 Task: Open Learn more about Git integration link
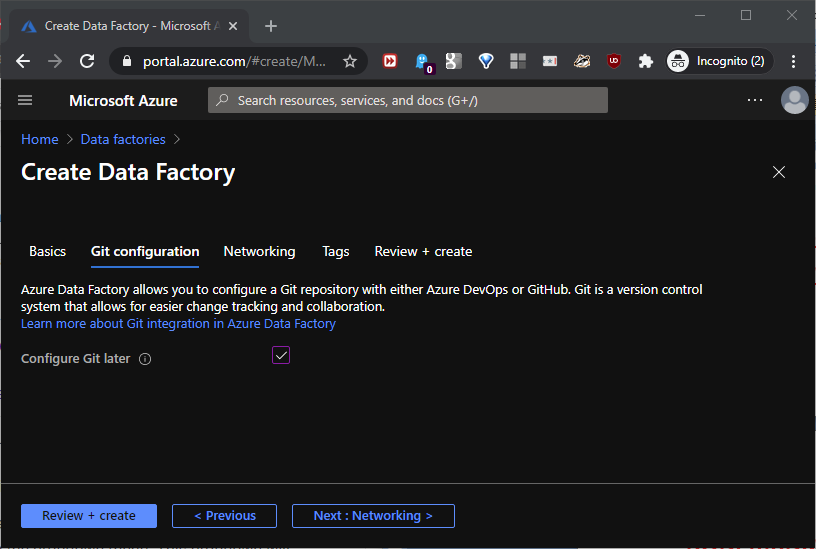[178, 324]
